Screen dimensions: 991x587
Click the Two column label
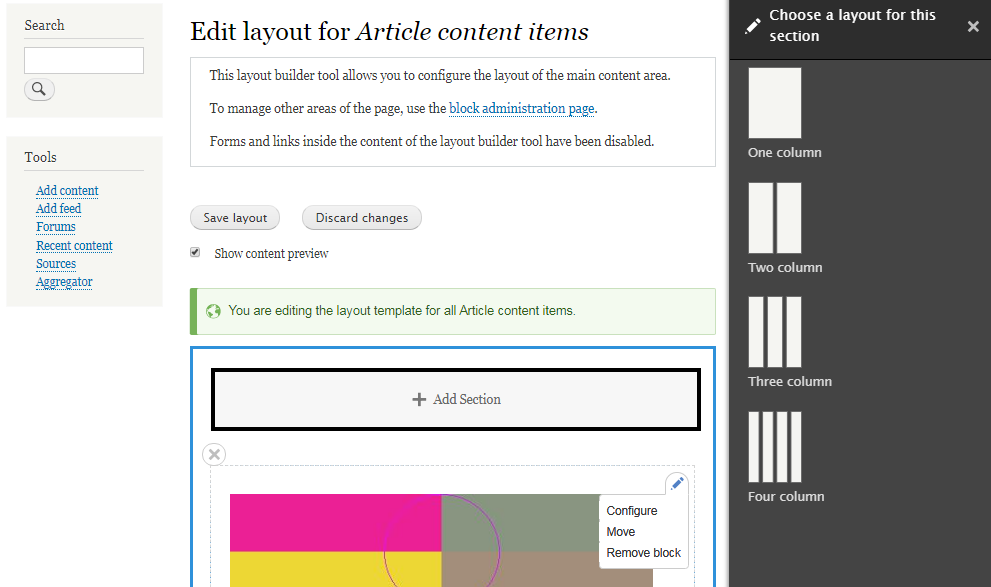point(785,267)
